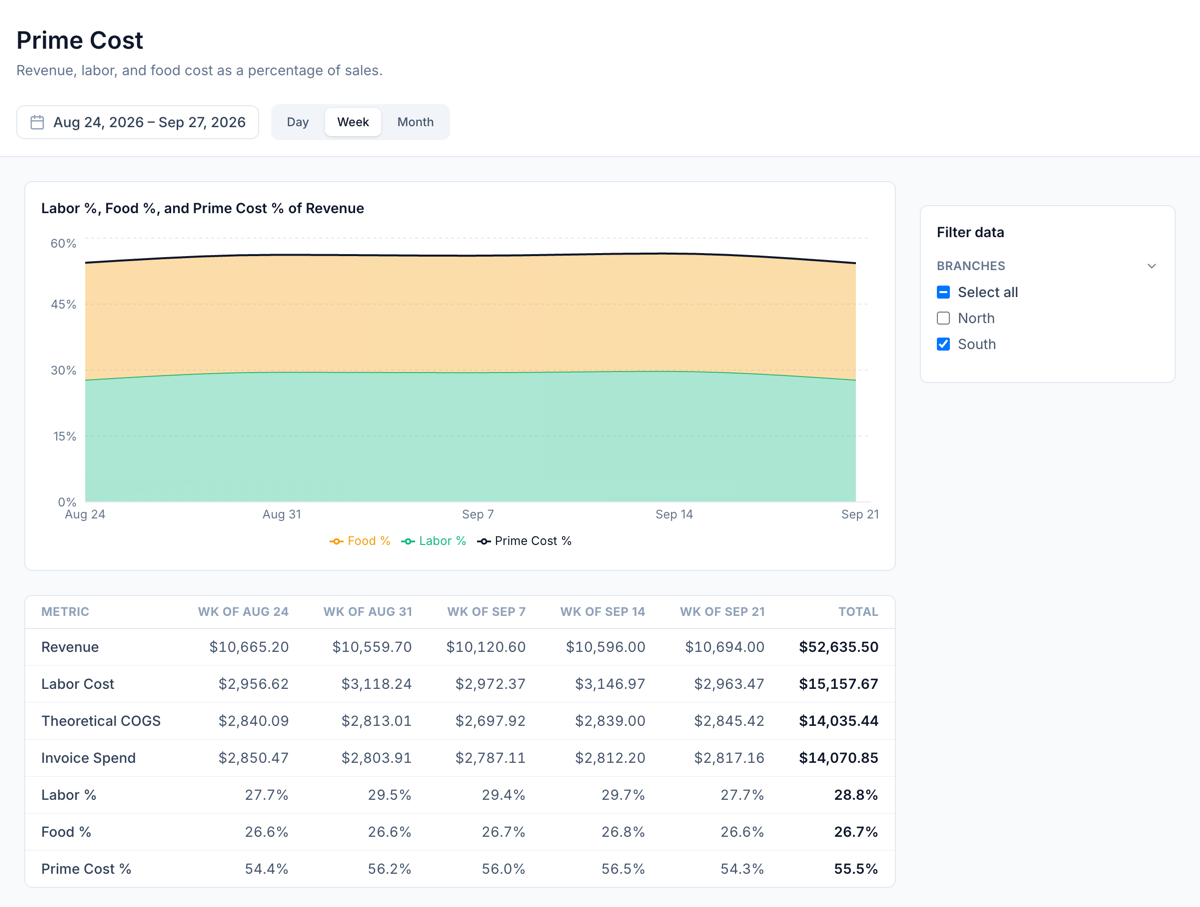The width and height of the screenshot is (1200, 907).
Task: Click the WK OF SEP 14 column header
Action: pyautogui.click(x=602, y=612)
